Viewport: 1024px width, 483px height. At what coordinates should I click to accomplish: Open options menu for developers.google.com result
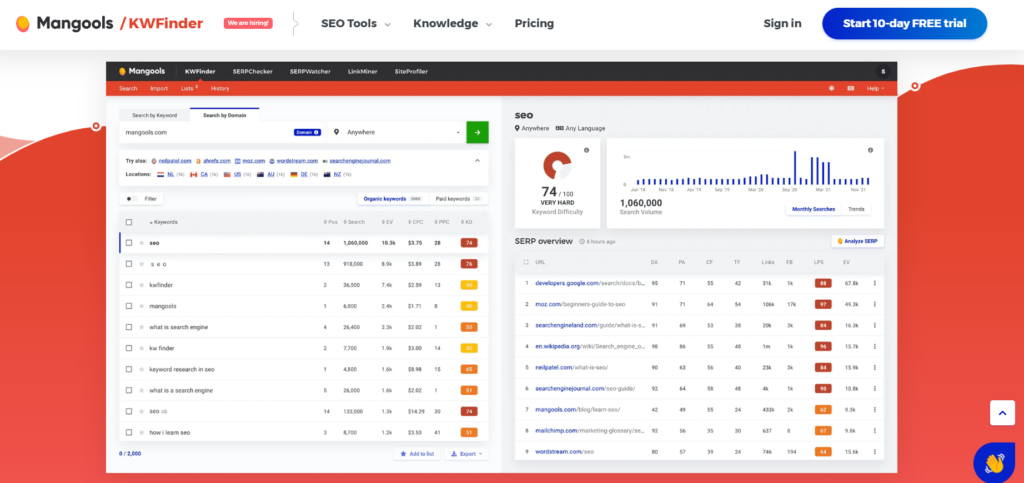(x=874, y=283)
